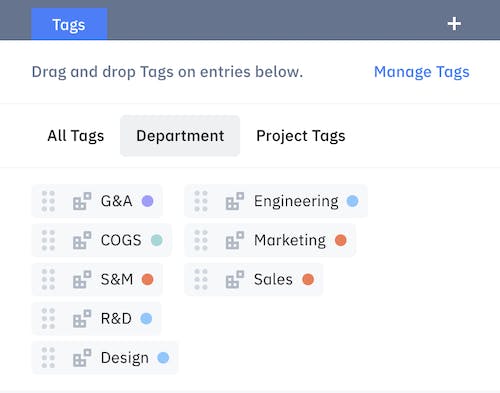Click the drag handle on Sales tag
This screenshot has width=500, height=393.
point(201,279)
